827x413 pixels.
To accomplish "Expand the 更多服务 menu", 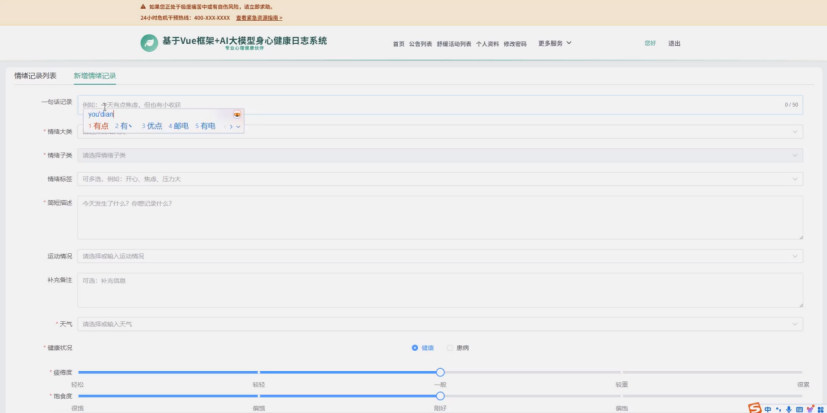I will 554,43.
